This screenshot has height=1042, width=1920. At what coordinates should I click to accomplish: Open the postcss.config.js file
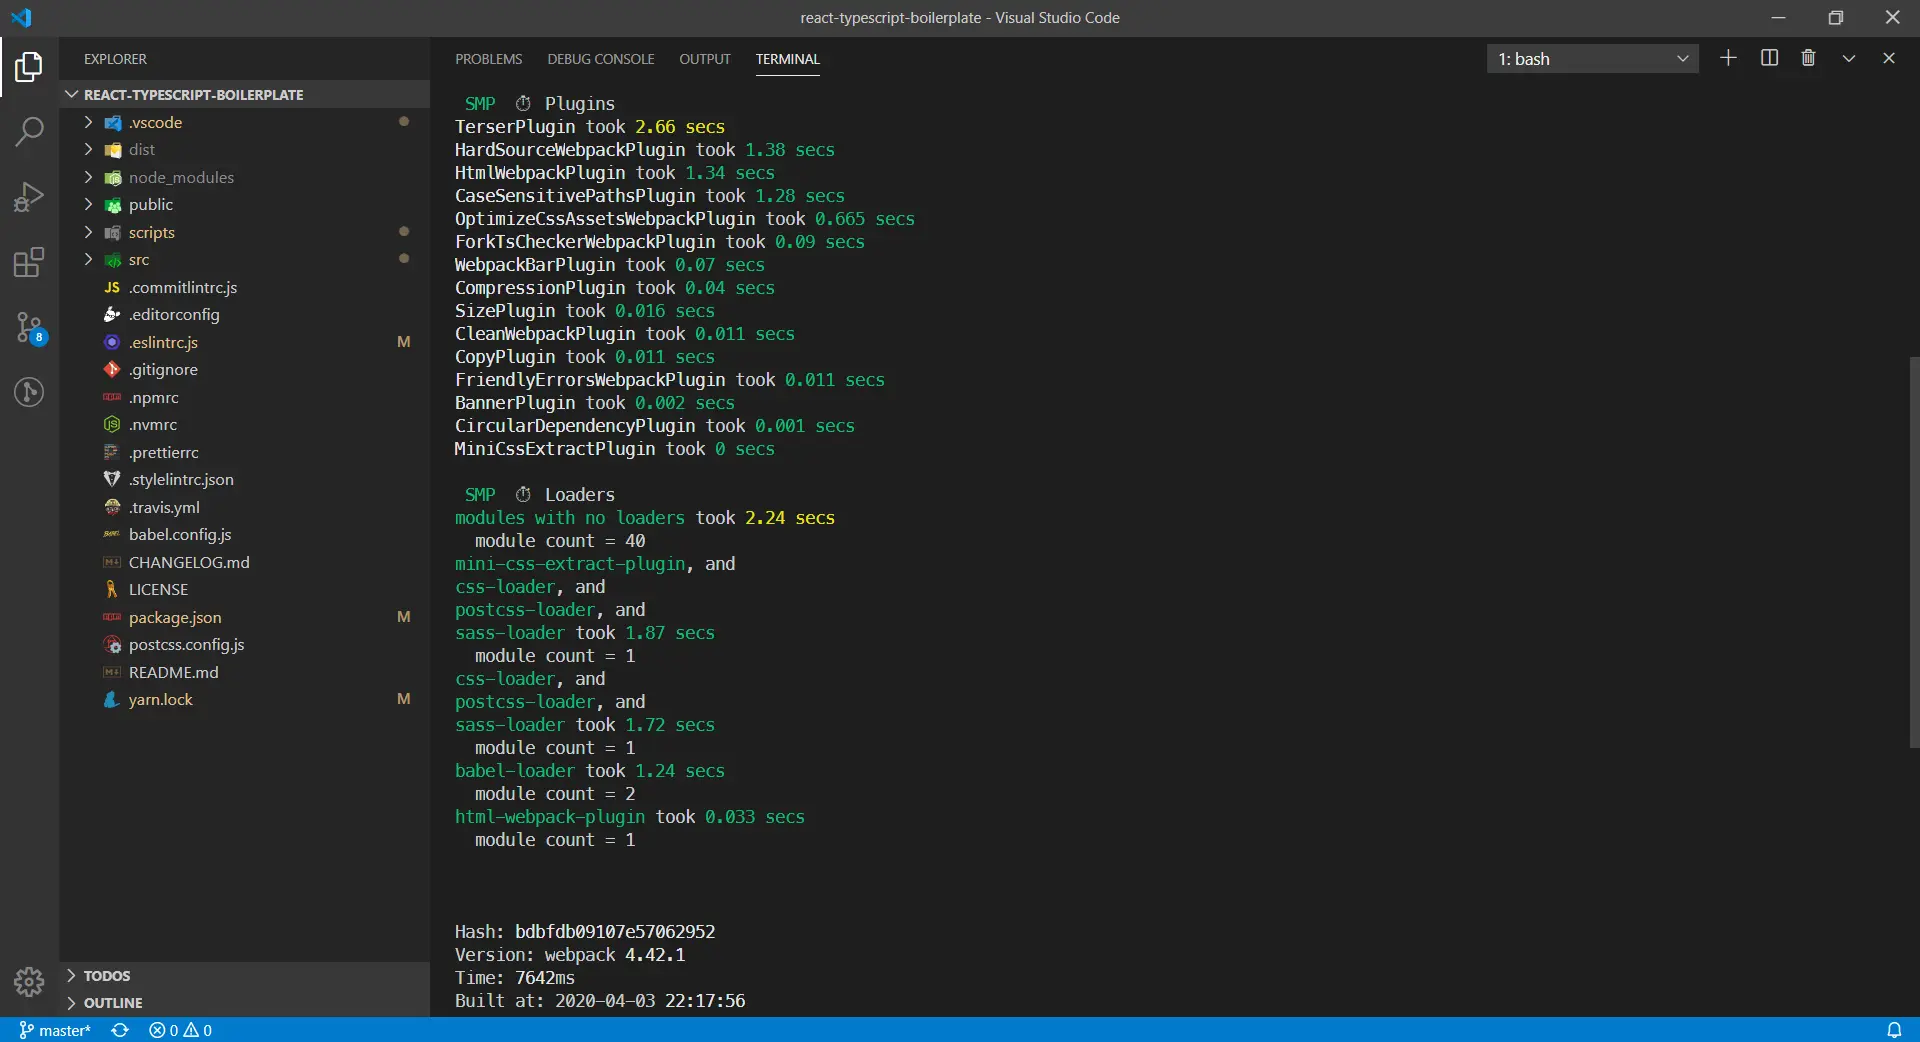click(245, 644)
